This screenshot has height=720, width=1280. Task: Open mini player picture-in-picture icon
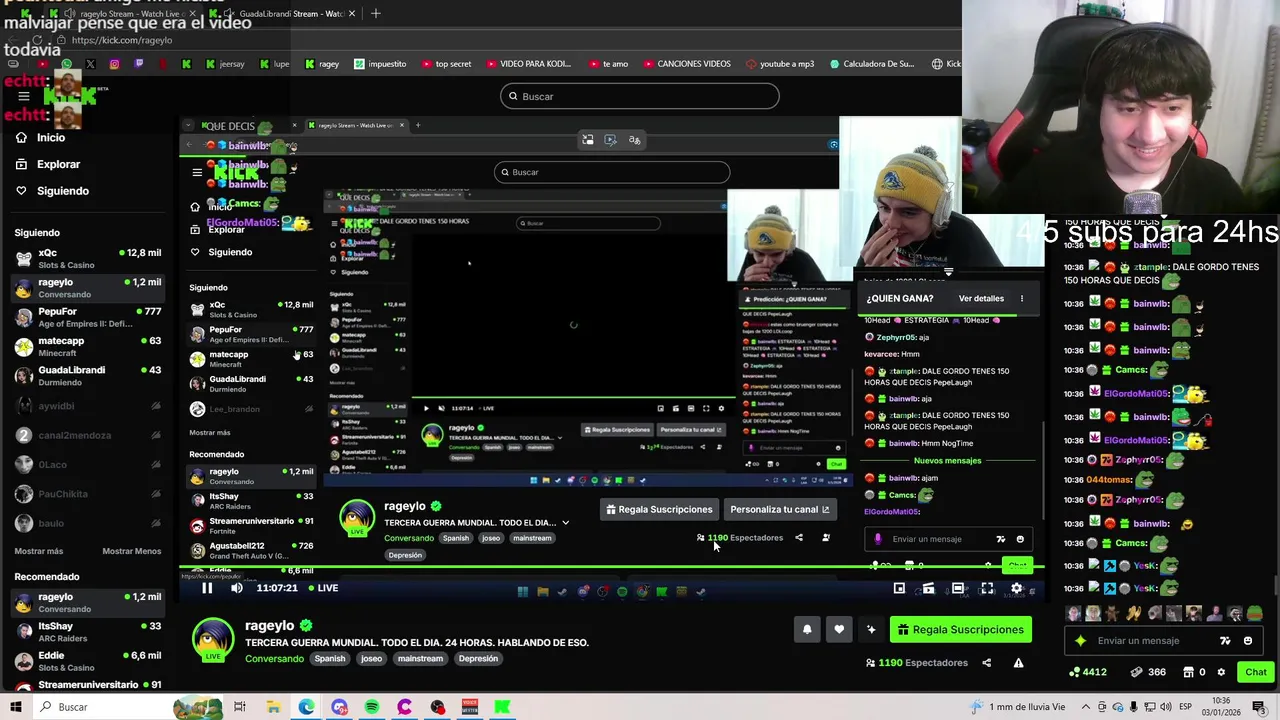899,588
